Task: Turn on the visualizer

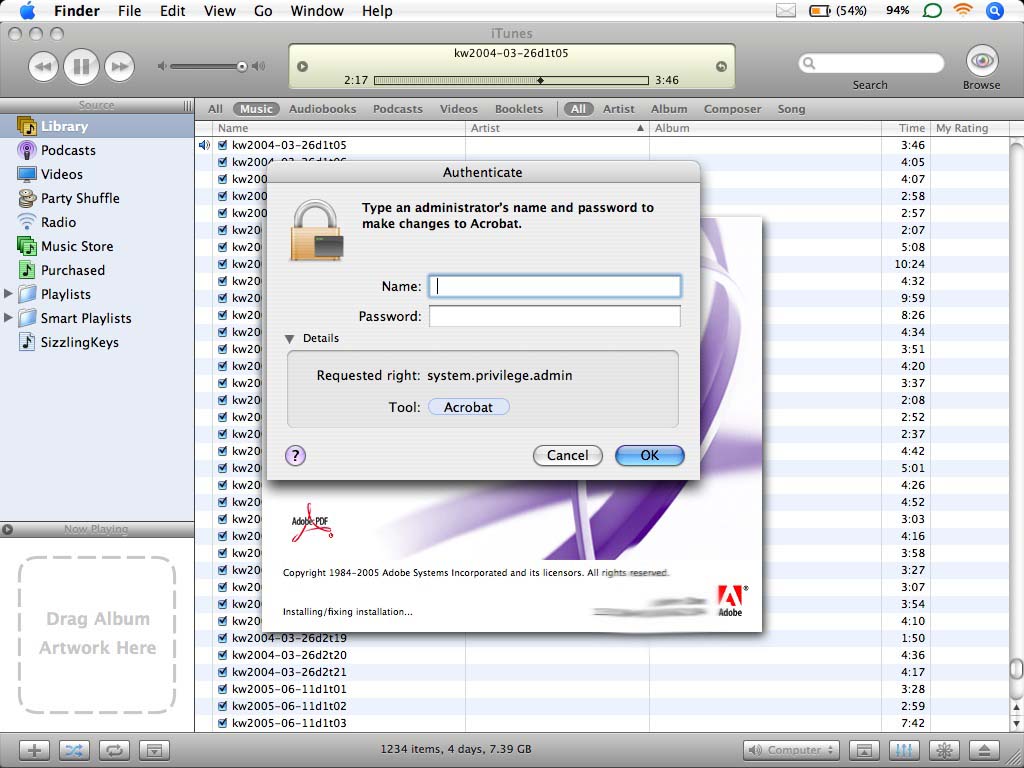Action: pyautogui.click(x=944, y=750)
